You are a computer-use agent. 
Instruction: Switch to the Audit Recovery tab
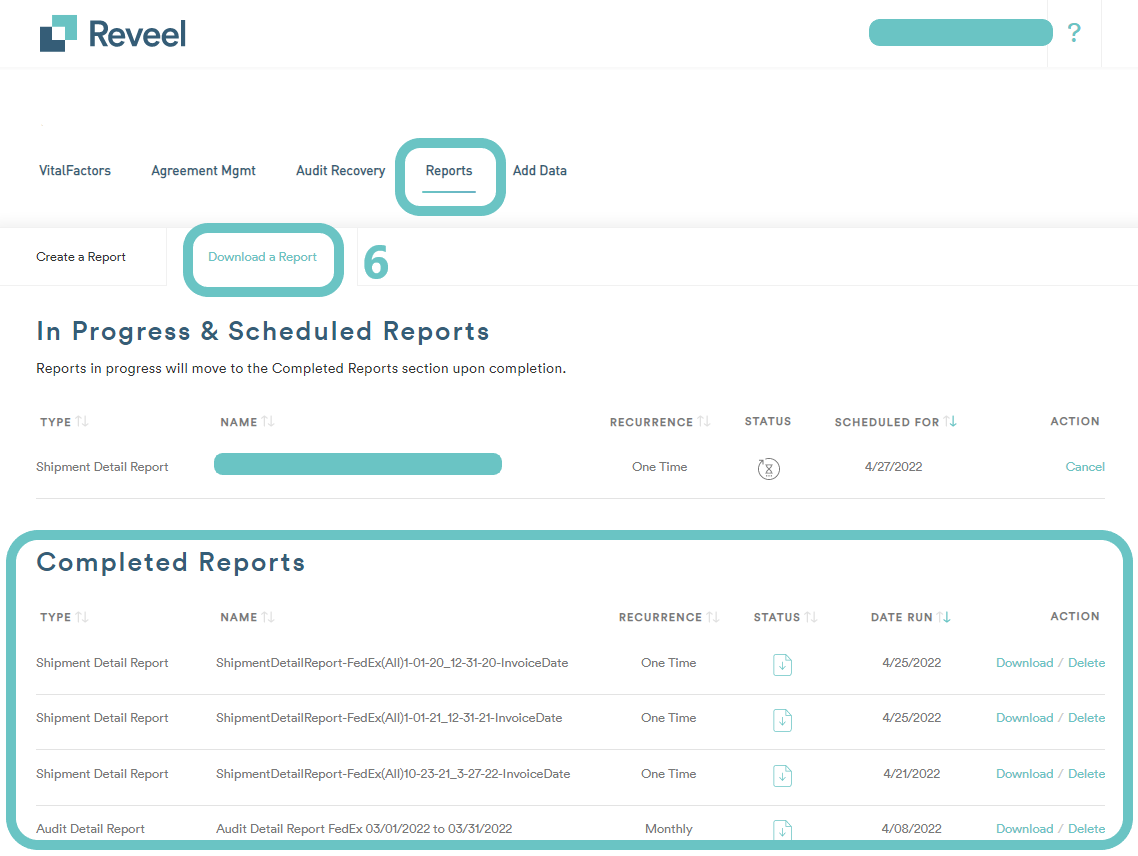[340, 170]
